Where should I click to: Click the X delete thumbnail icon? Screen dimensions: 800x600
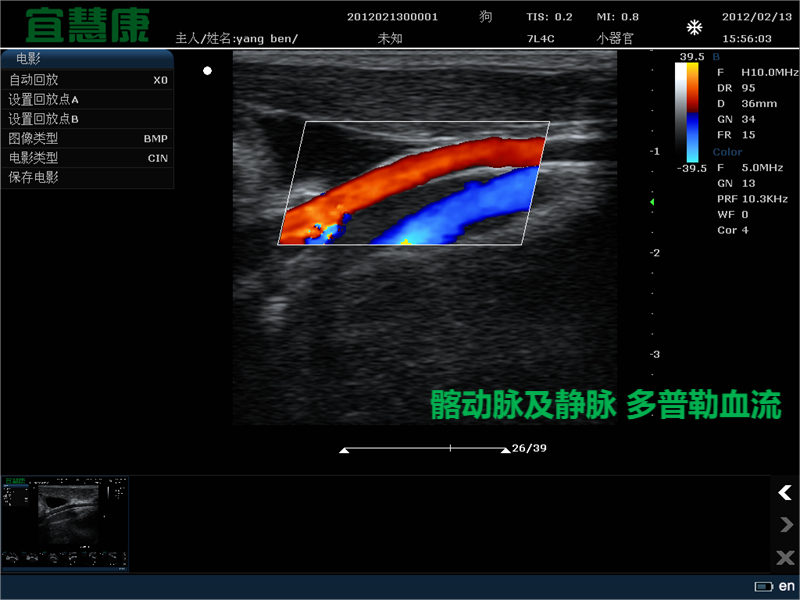pyautogui.click(x=785, y=557)
